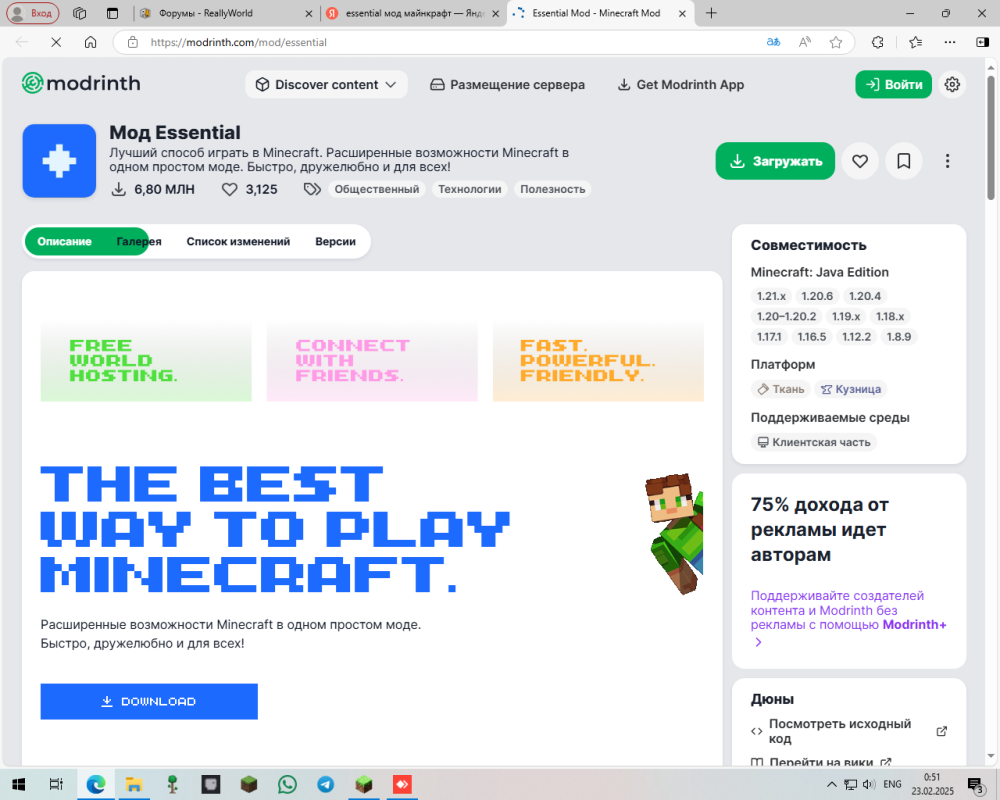Open the Список изменений tab

pos(238,241)
